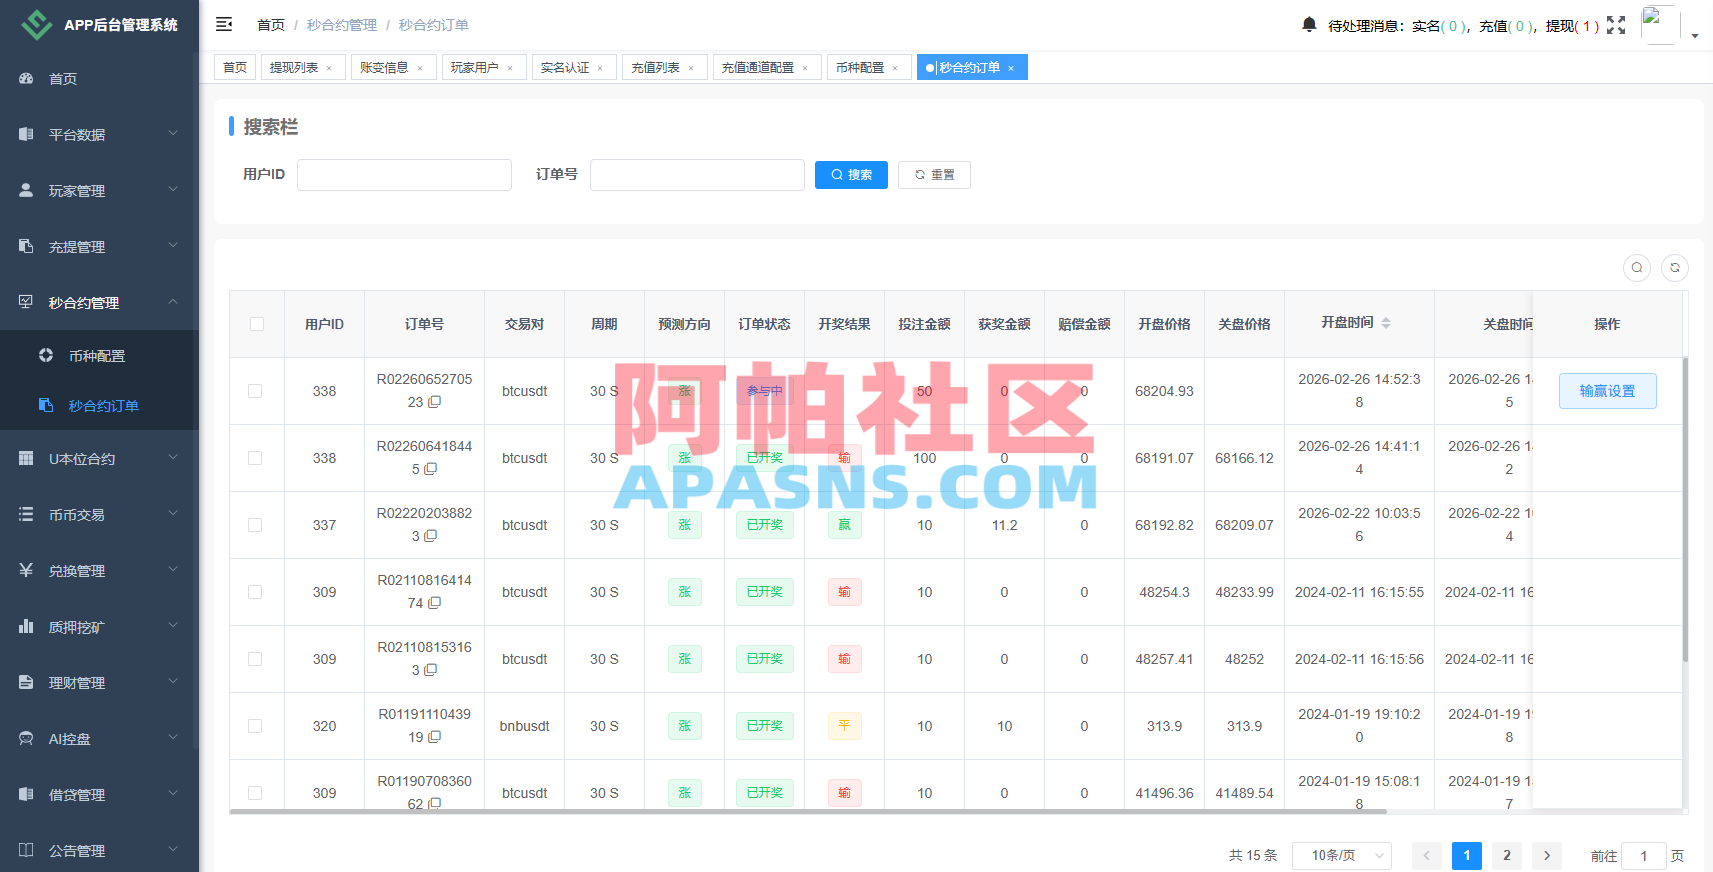Open 币种配置 sidebar submenu item

point(99,355)
